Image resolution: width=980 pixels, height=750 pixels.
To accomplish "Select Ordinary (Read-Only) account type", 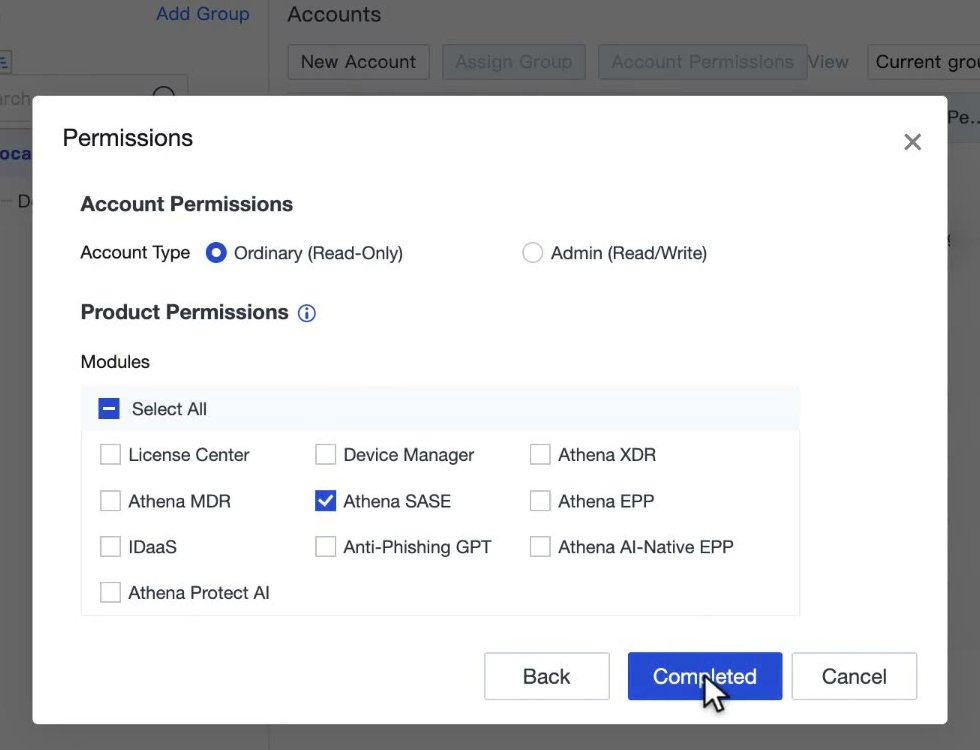I will [x=216, y=253].
